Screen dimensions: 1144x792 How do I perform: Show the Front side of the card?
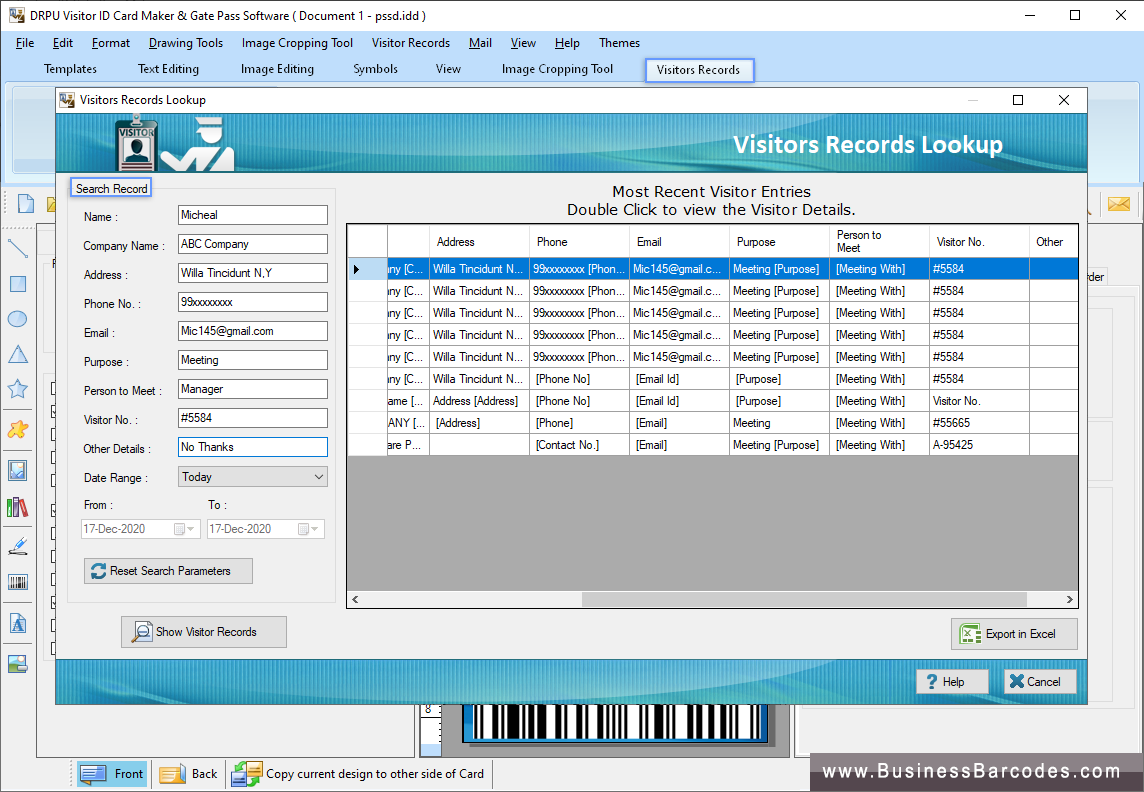coord(112,773)
